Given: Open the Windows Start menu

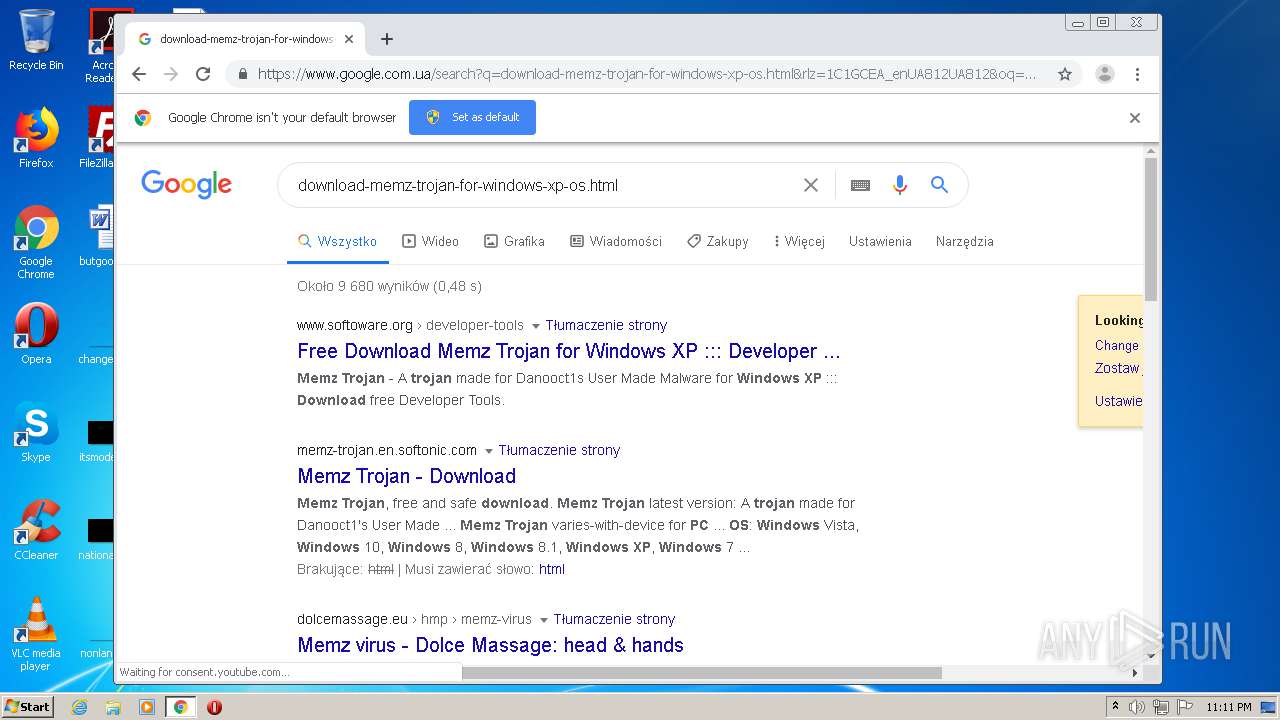Looking at the screenshot, I should coord(28,707).
